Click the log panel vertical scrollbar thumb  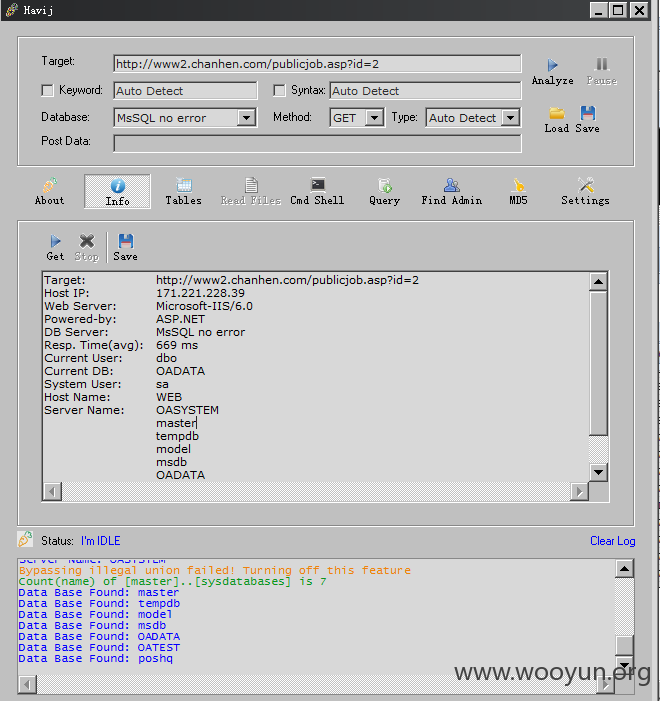pos(624,645)
